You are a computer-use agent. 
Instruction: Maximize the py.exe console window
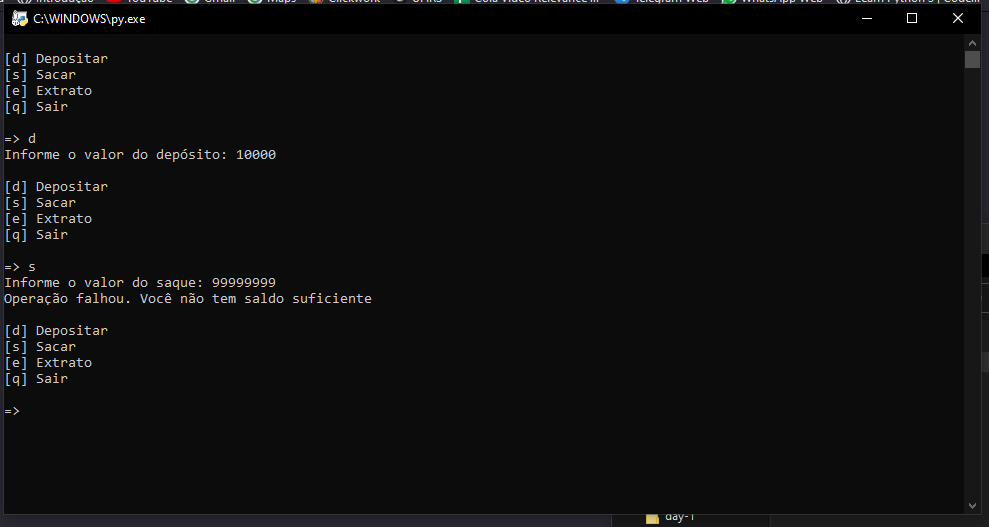coord(911,18)
